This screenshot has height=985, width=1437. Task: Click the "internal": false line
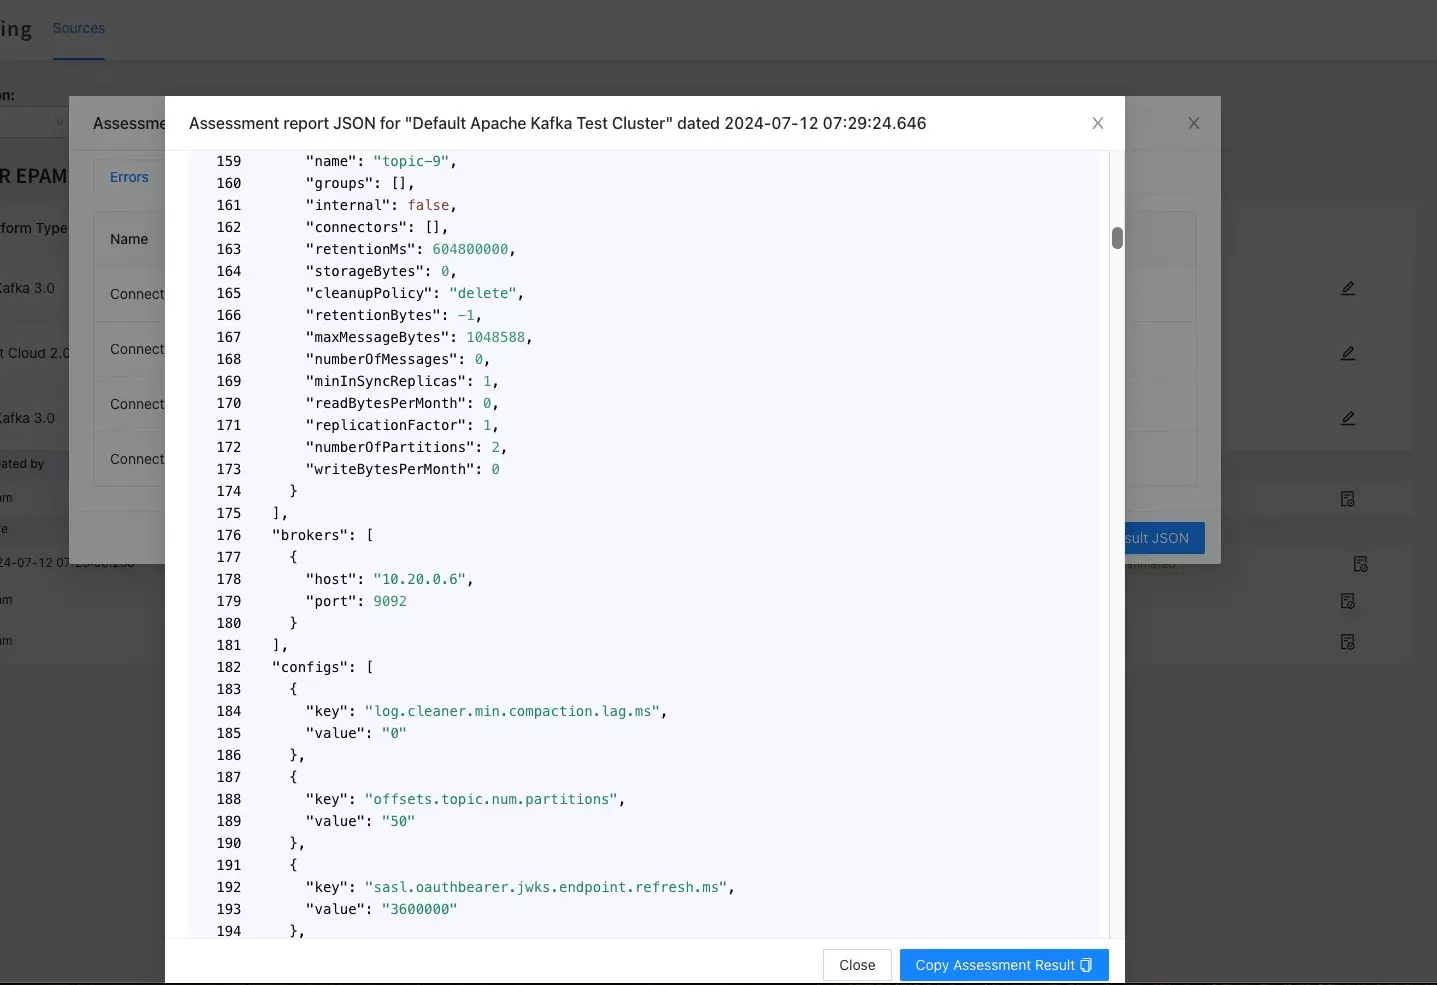[x=381, y=205]
